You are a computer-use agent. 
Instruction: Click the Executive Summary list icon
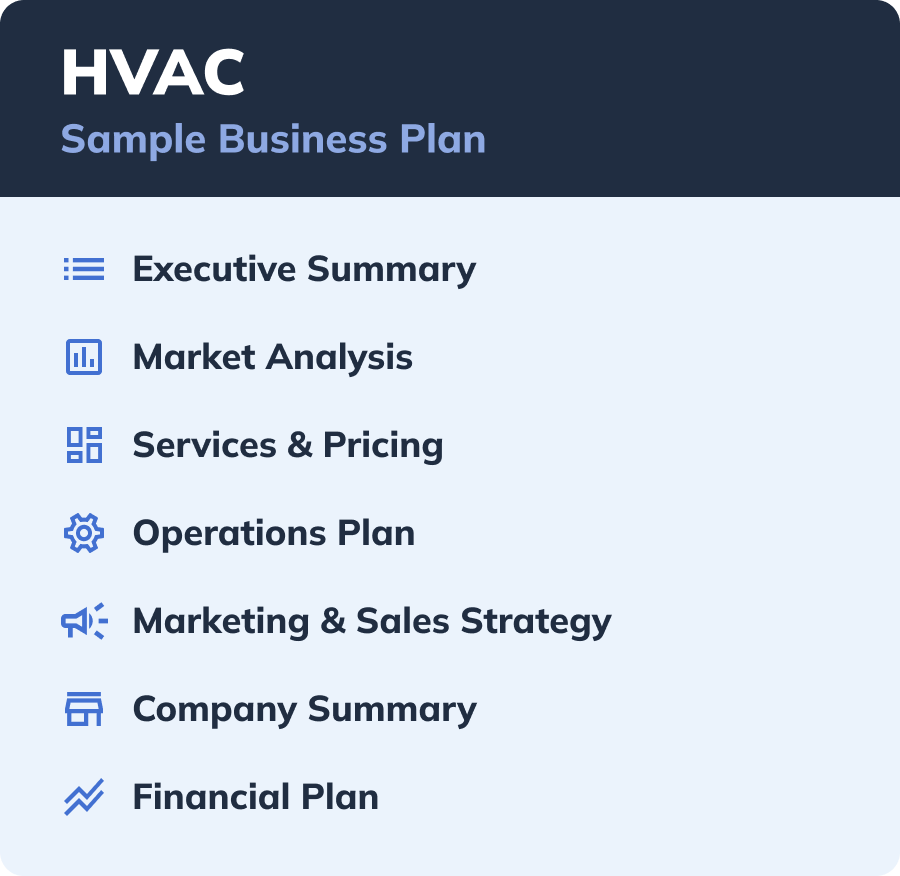(84, 269)
